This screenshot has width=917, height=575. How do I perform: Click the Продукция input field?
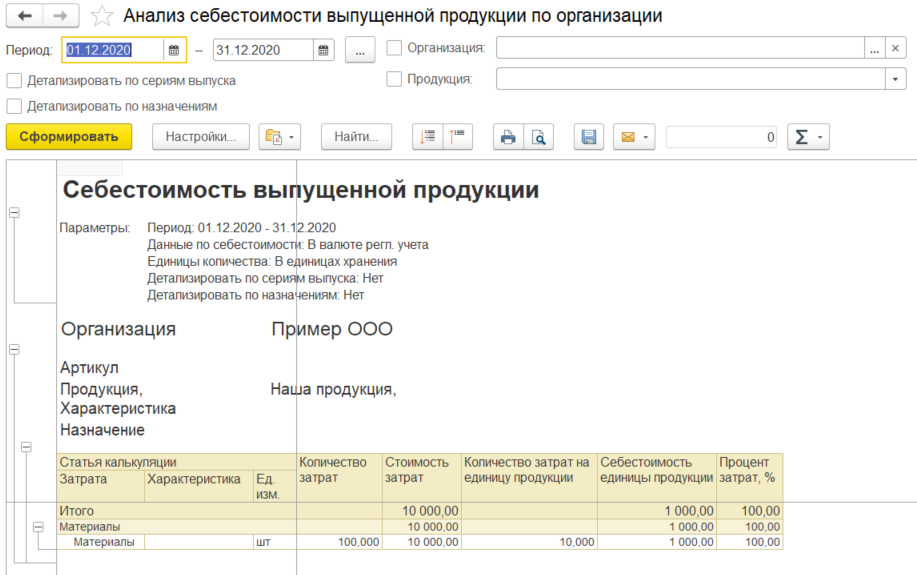[x=691, y=78]
